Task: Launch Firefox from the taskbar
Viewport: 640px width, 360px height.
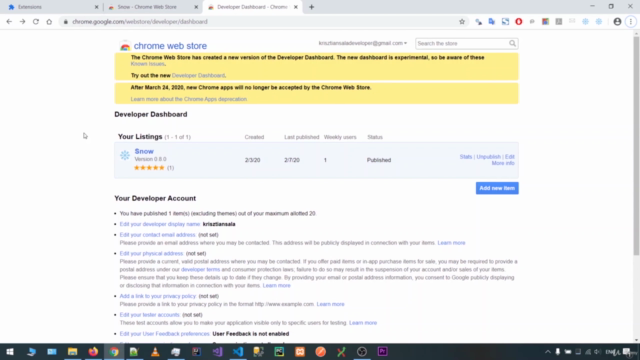Action: [93, 351]
